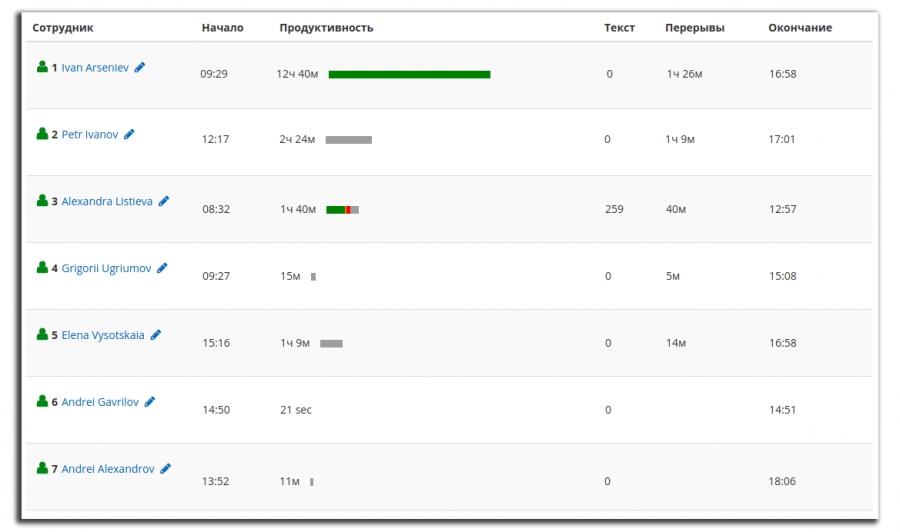Click the green user icon for Ivan Arseniev
The image size is (900, 532).
(42, 67)
